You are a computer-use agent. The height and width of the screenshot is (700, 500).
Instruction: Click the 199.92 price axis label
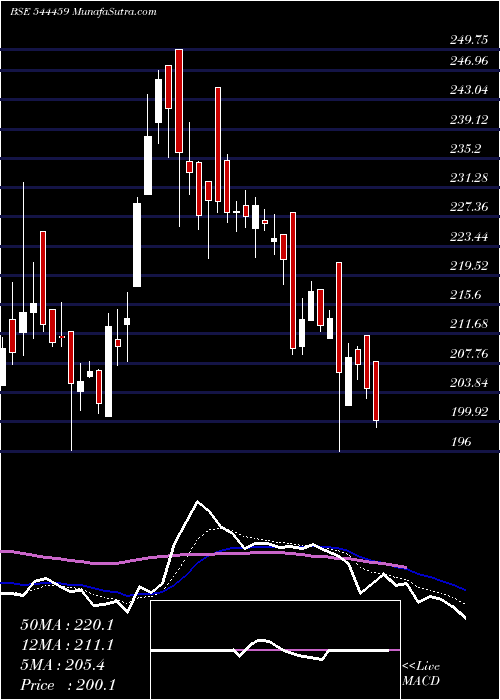(469, 411)
